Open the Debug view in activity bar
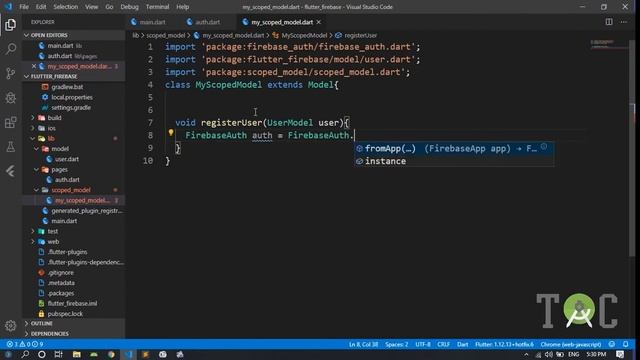 click(x=11, y=98)
